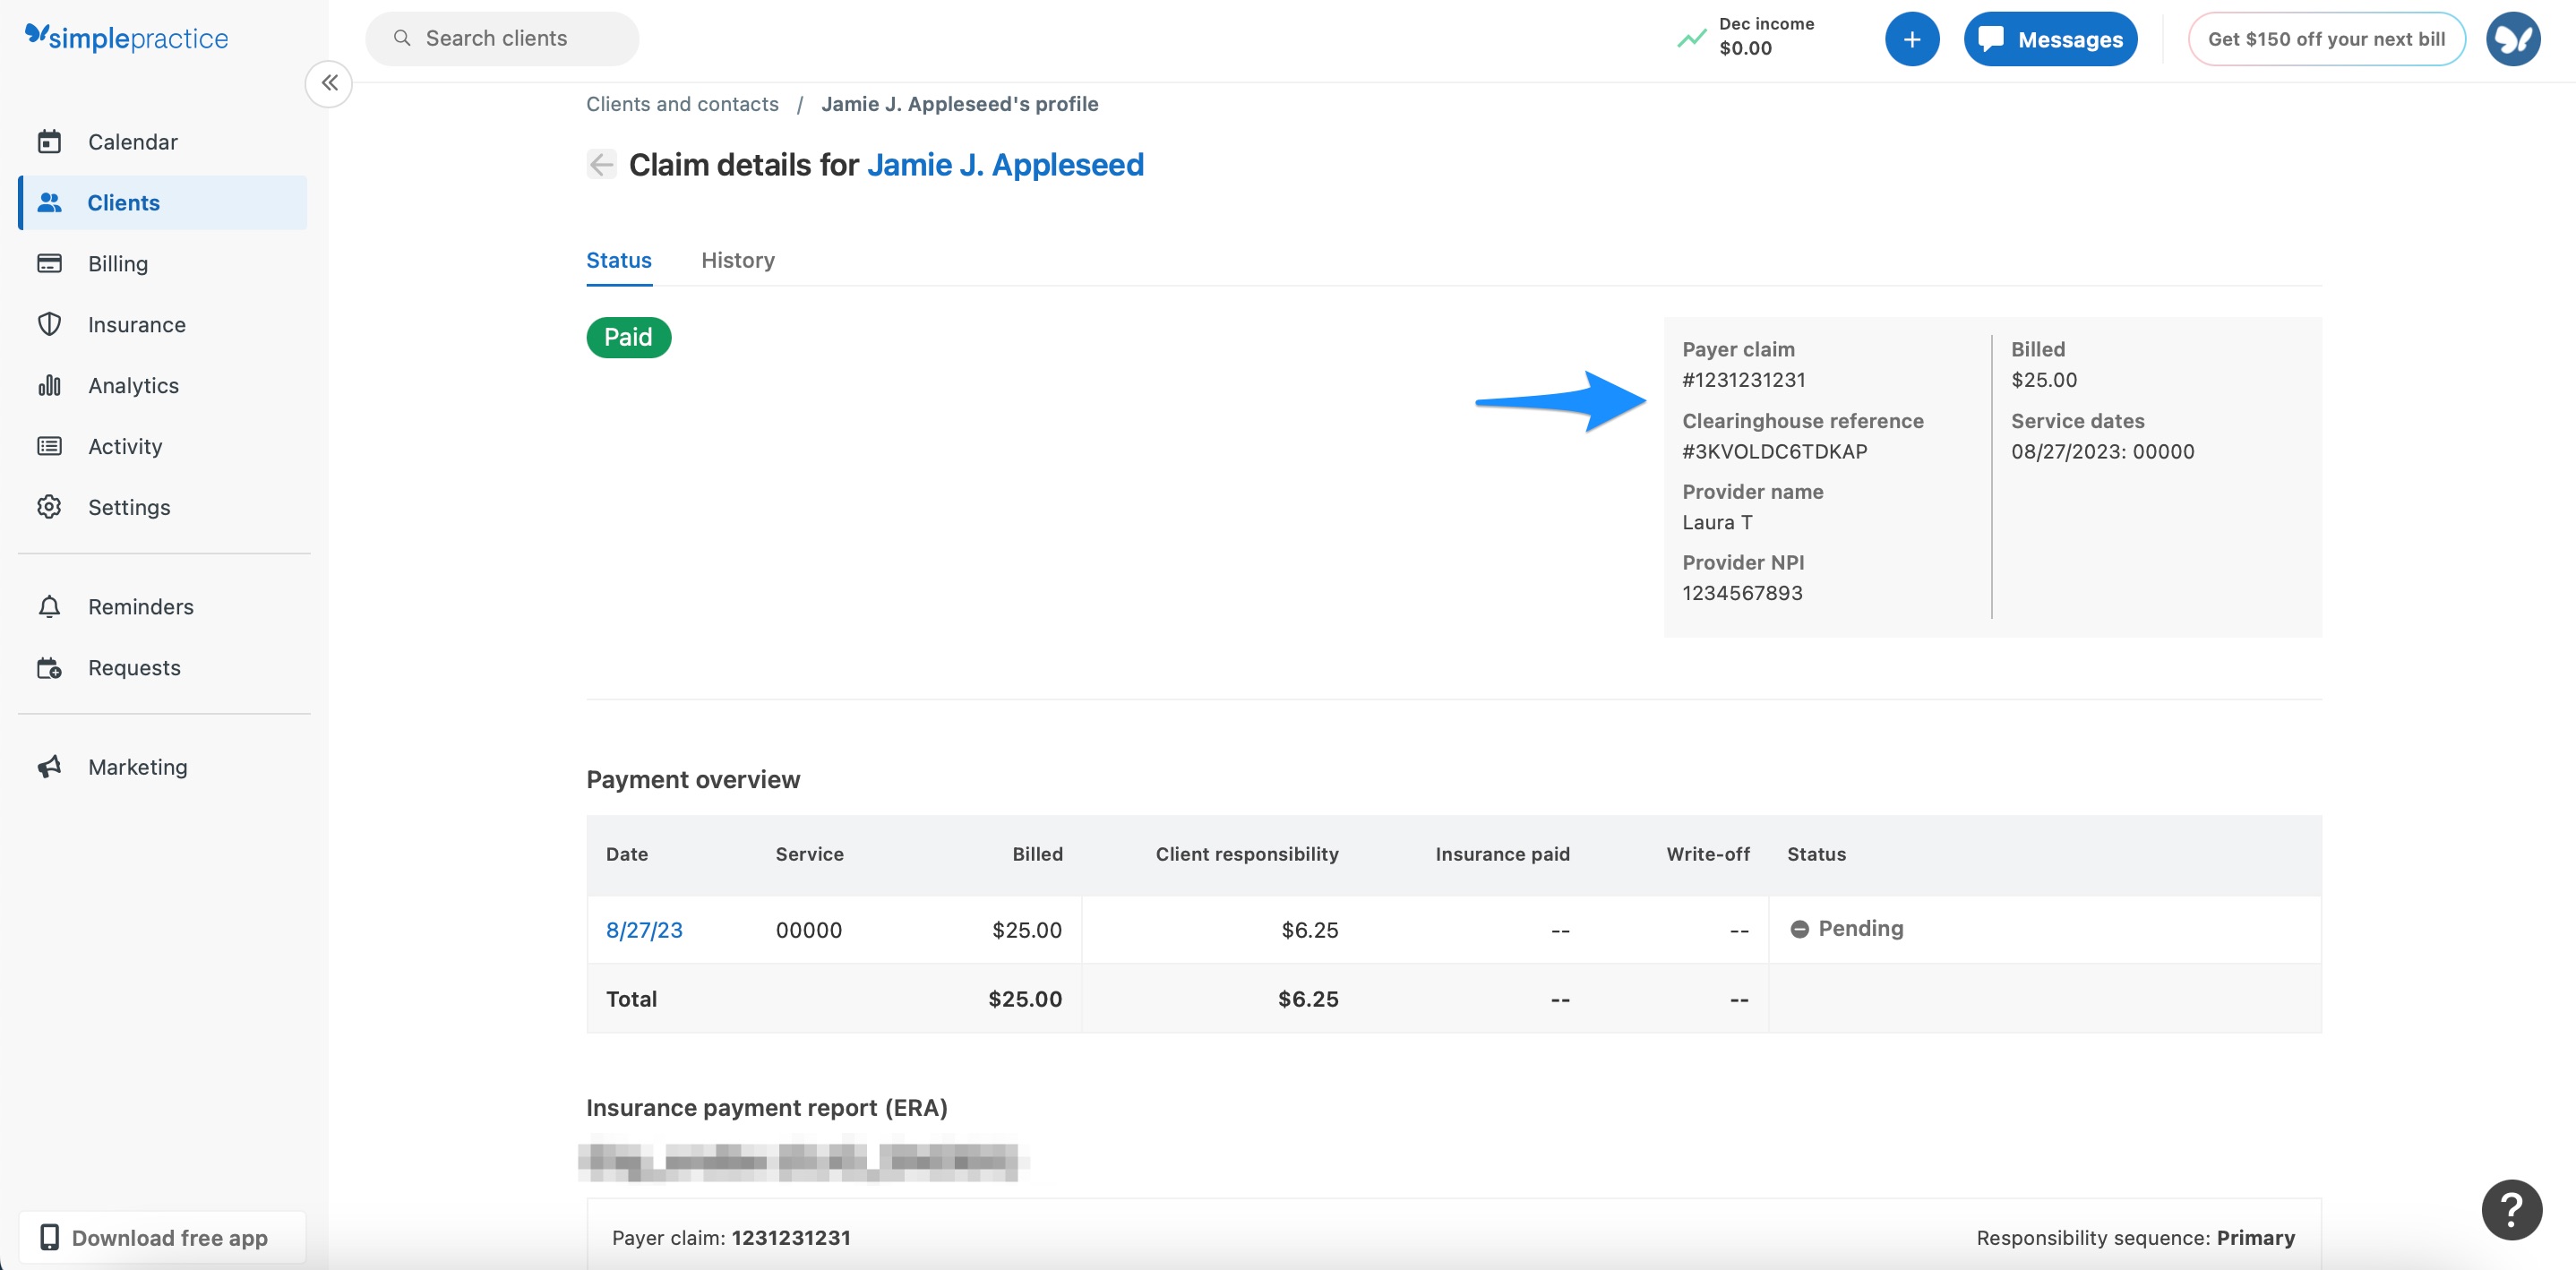Click the Pending status circle icon
This screenshot has height=1270, width=2576.
[1799, 929]
